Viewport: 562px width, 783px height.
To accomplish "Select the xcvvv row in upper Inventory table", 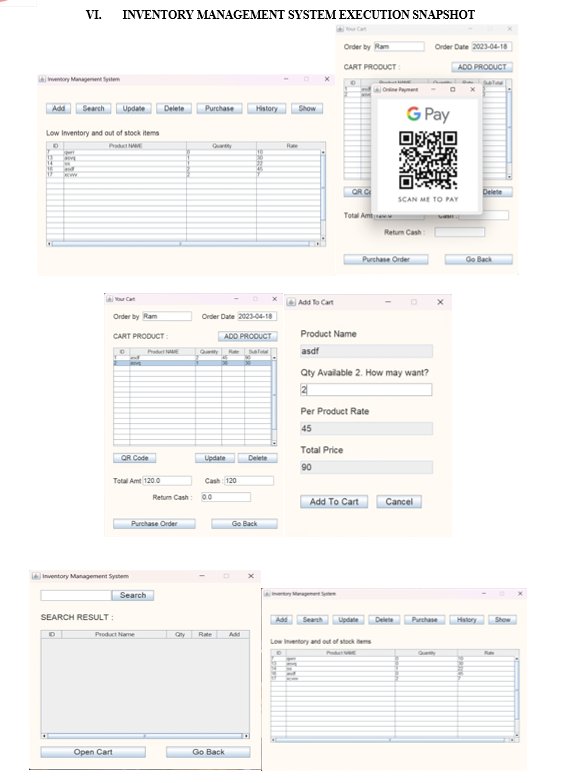I will tap(183, 175).
